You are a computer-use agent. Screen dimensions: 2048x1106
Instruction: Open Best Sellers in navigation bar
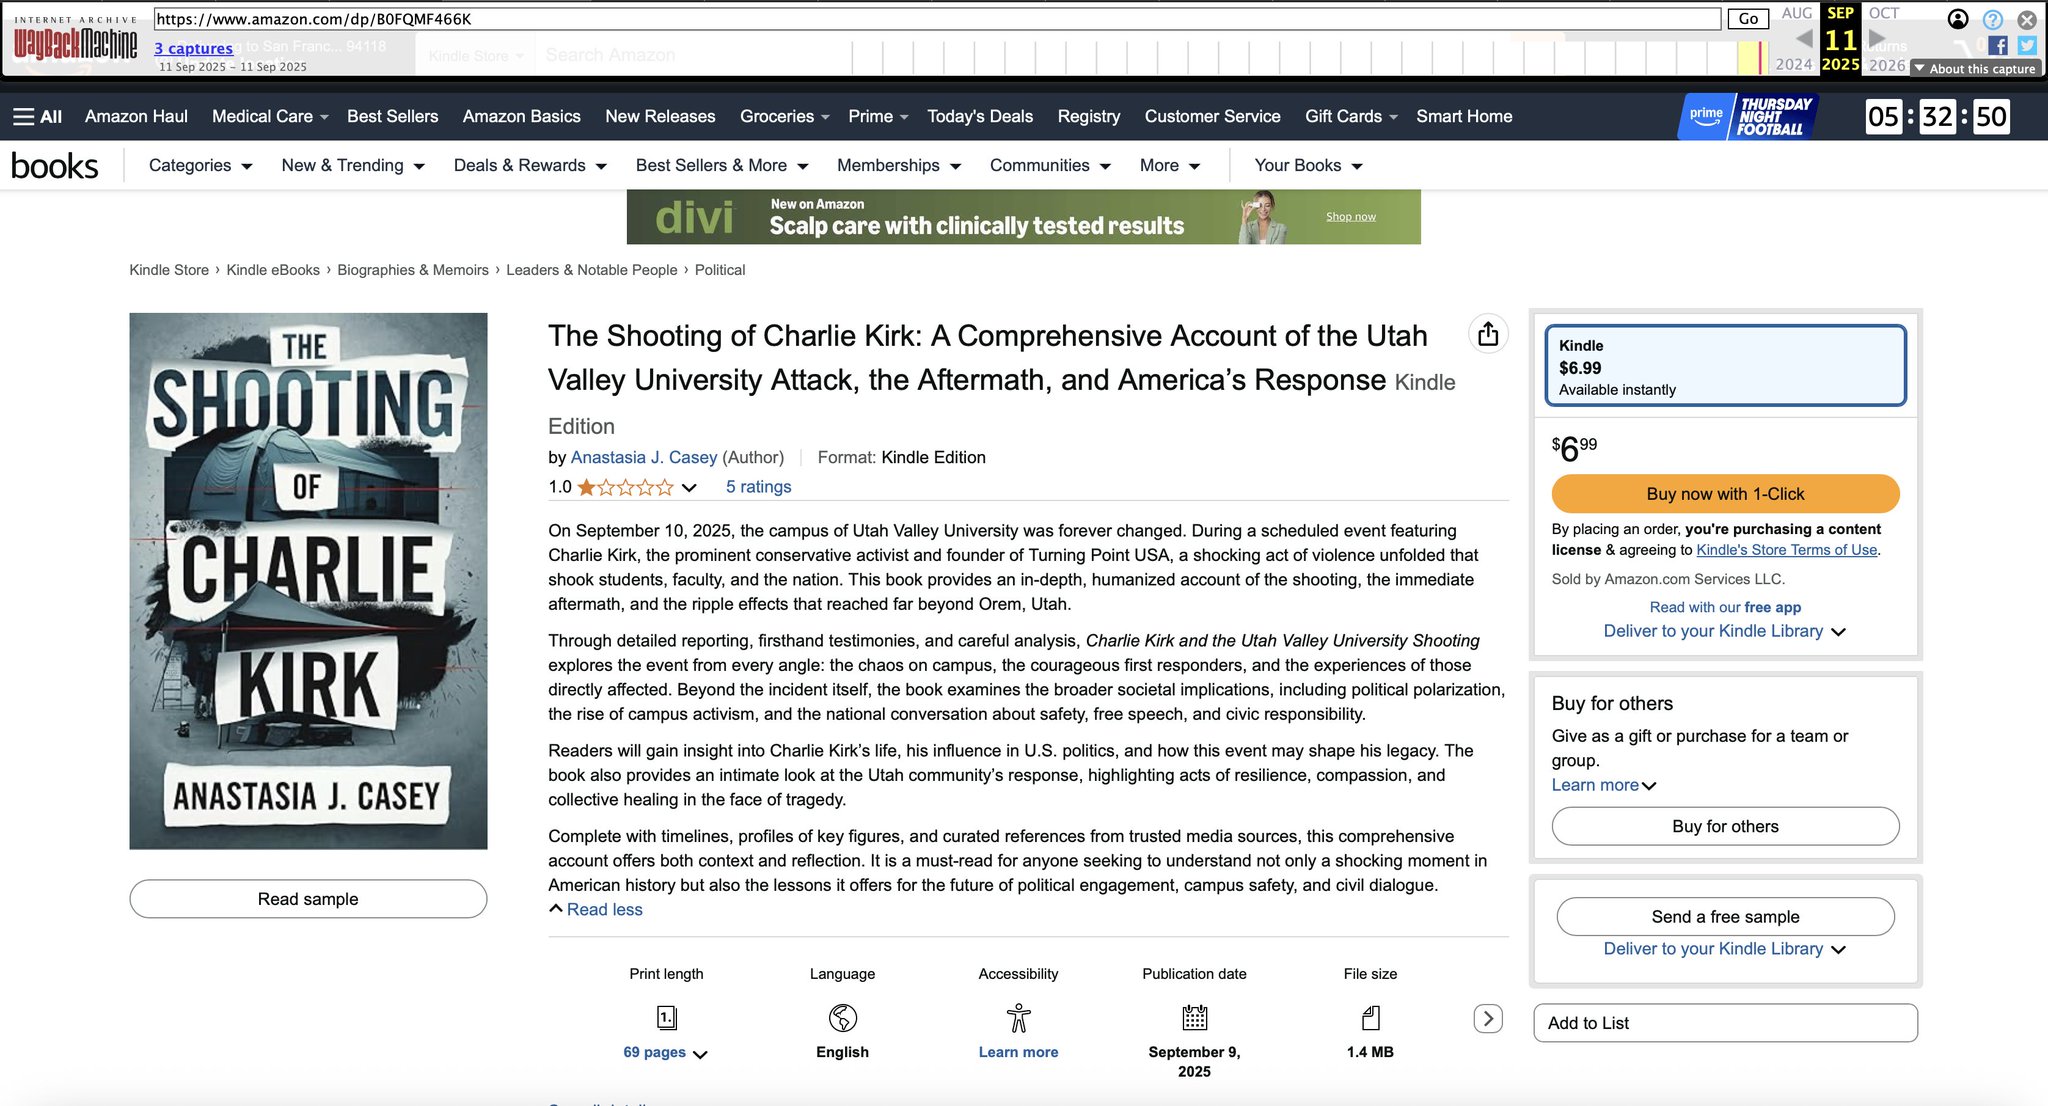tap(392, 117)
